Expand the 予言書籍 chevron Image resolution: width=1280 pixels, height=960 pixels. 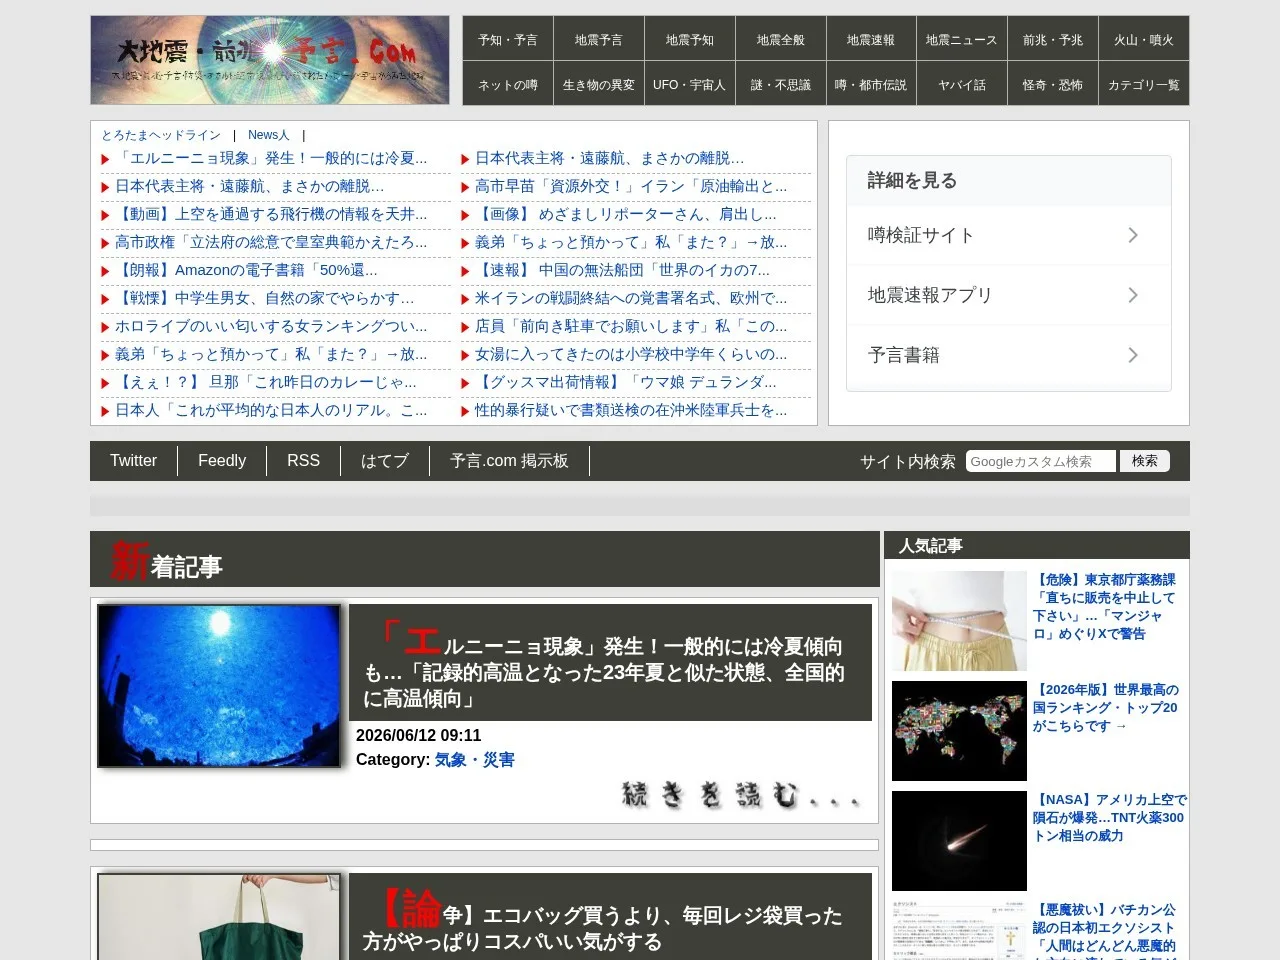(x=1133, y=355)
